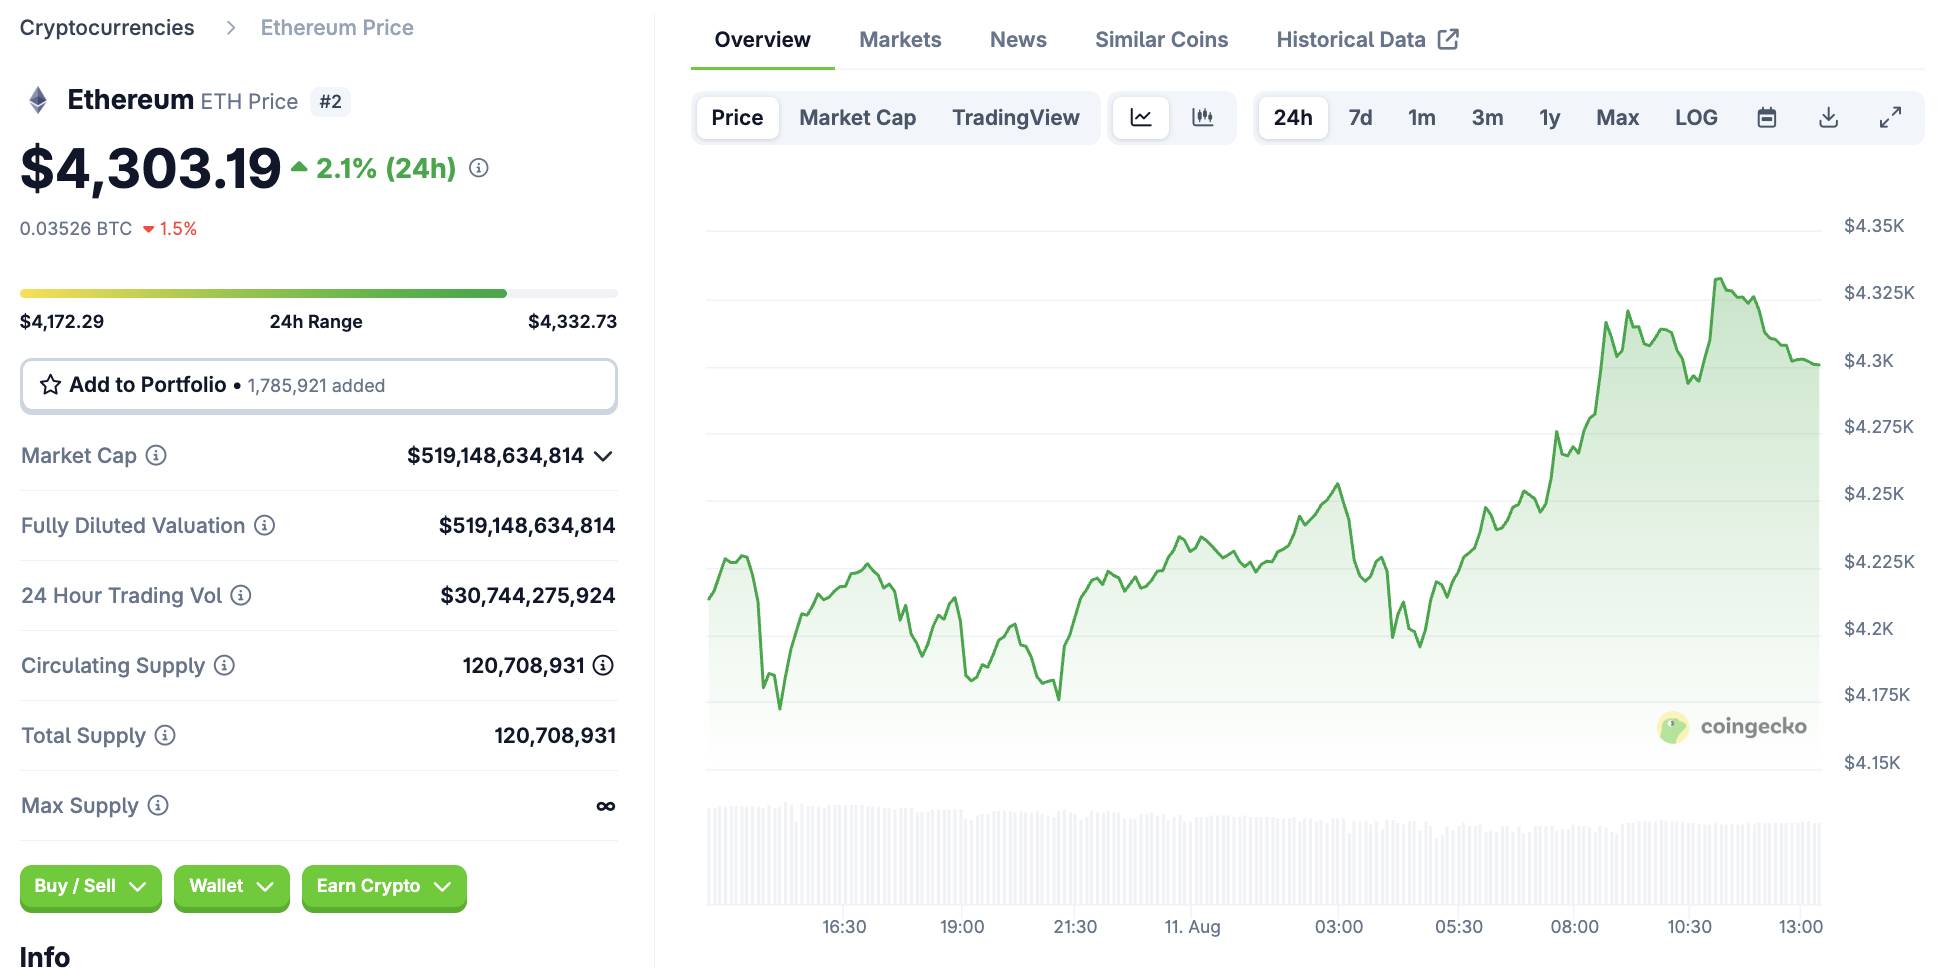Click the Ethereum diamond logo icon
This screenshot has width=1940, height=968.
coord(38,100)
